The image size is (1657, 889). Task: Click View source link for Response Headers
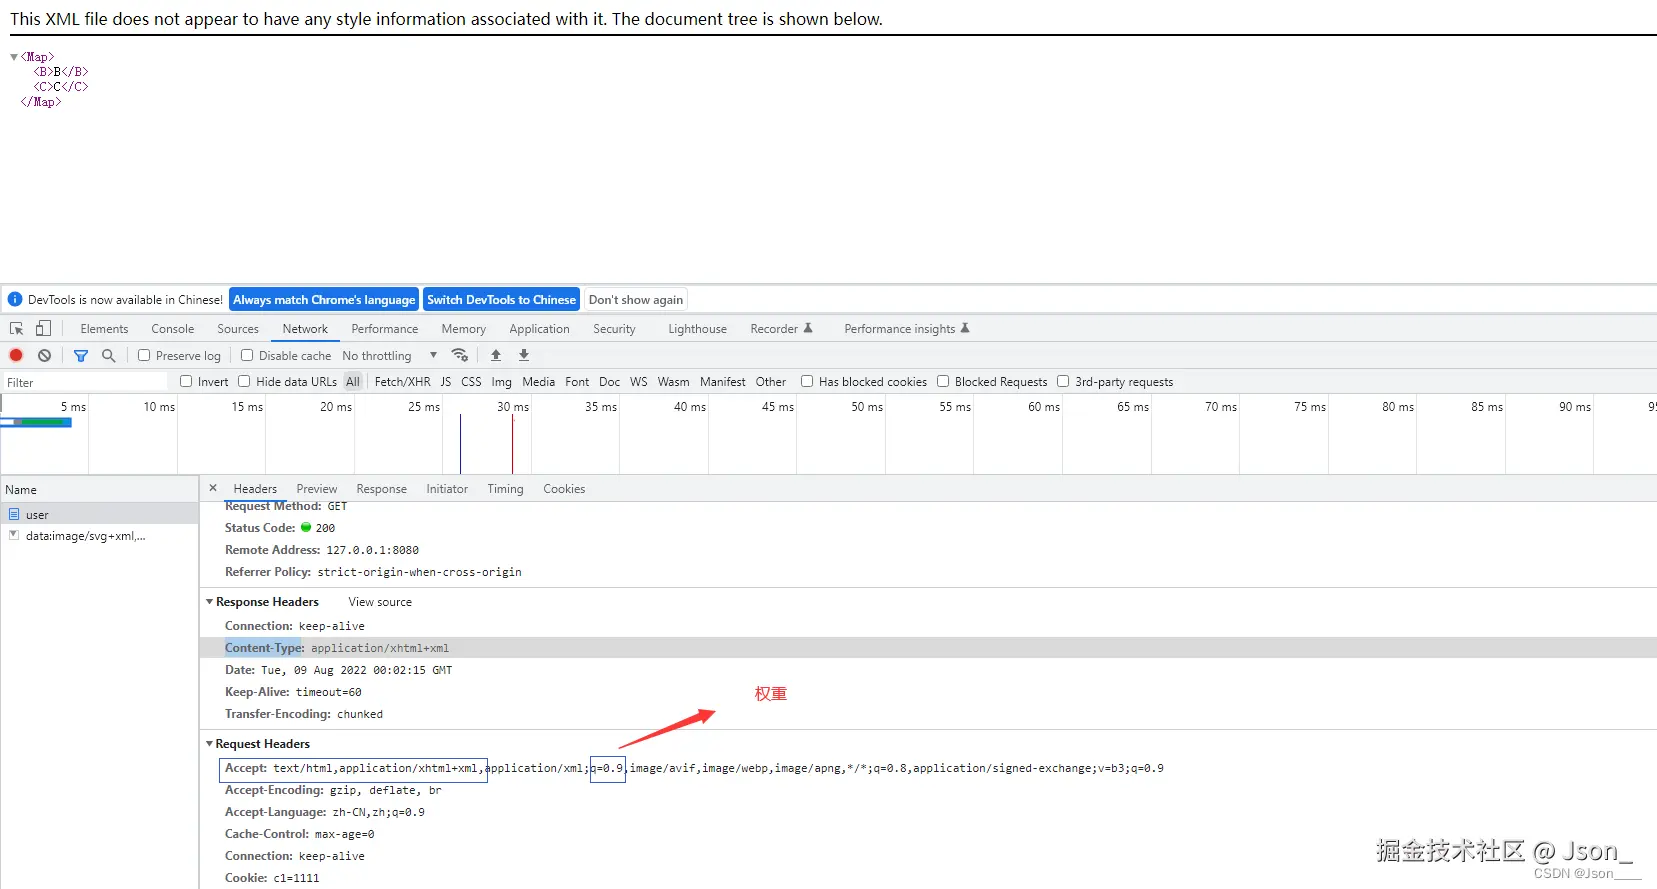coord(380,602)
